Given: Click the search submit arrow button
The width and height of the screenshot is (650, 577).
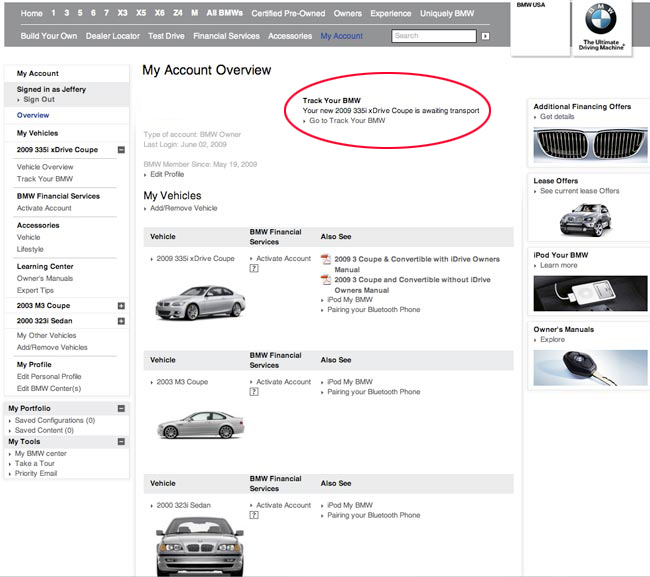Looking at the screenshot, I should point(485,36).
